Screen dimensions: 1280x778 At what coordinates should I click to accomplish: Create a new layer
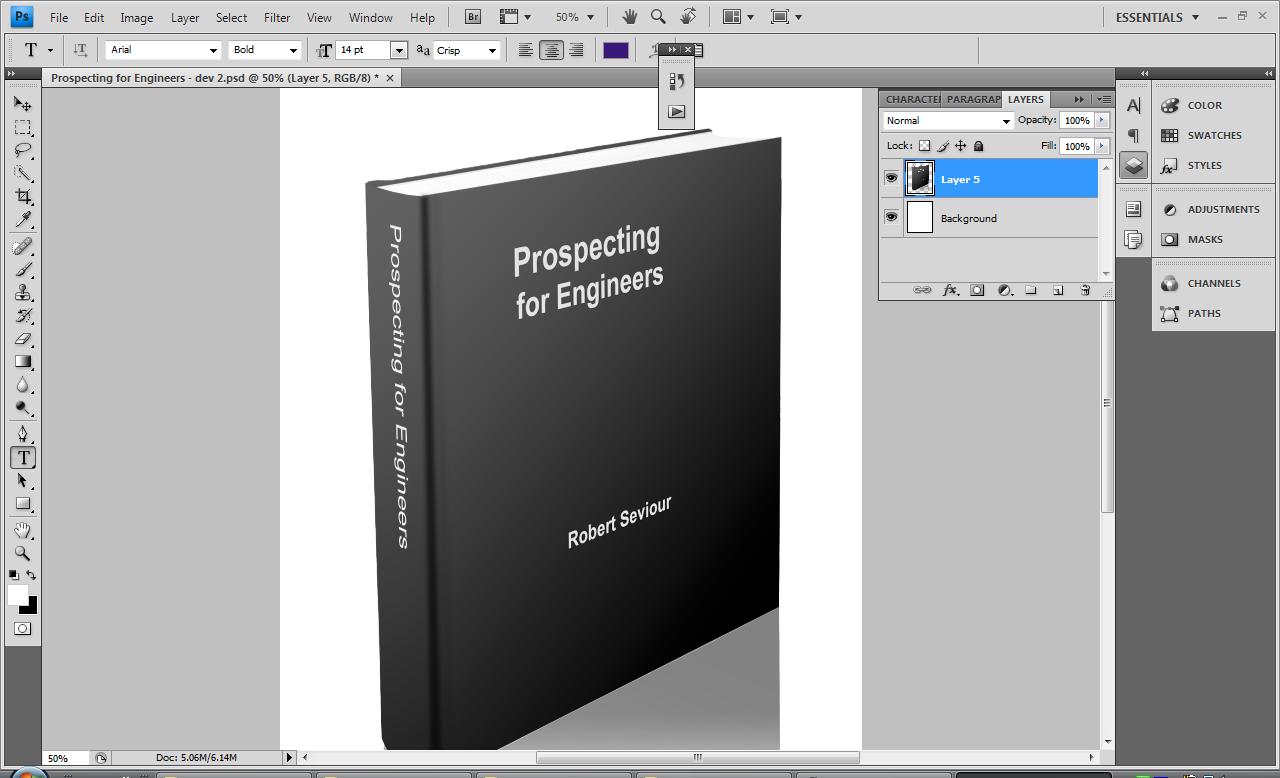coord(1058,290)
